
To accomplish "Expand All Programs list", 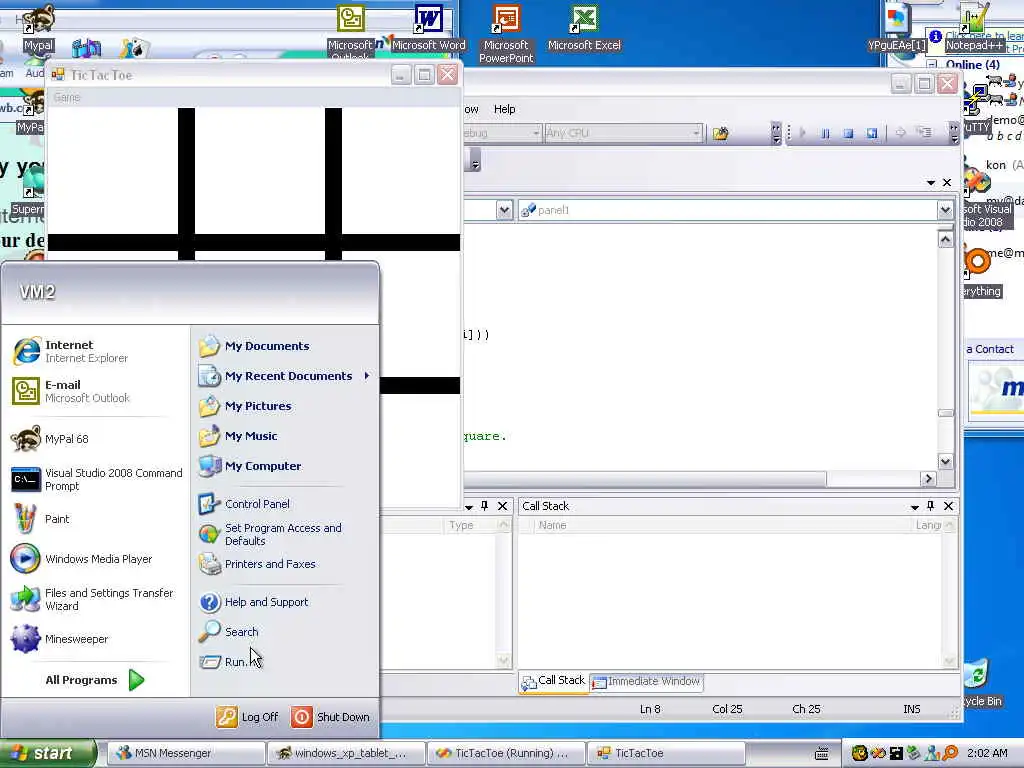I will point(95,680).
